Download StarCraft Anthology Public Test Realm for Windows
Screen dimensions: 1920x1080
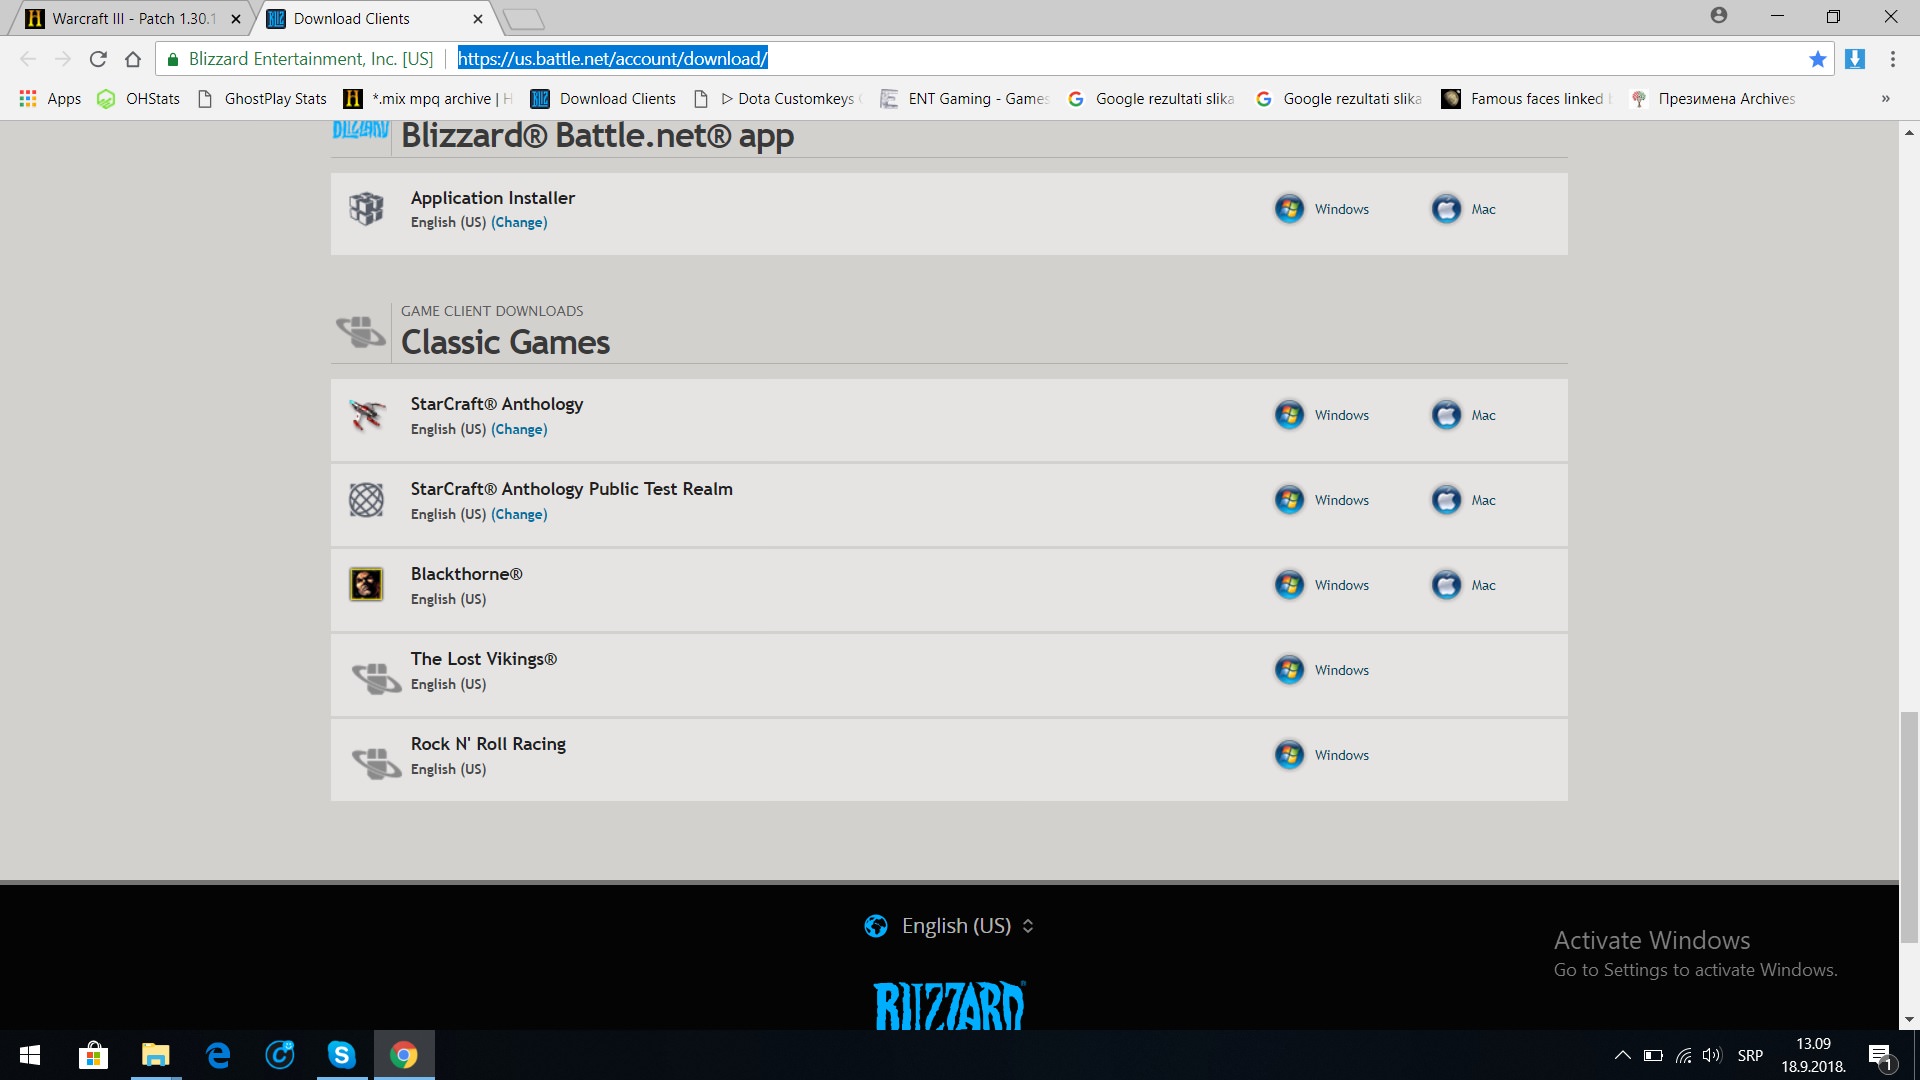pyautogui.click(x=1321, y=500)
